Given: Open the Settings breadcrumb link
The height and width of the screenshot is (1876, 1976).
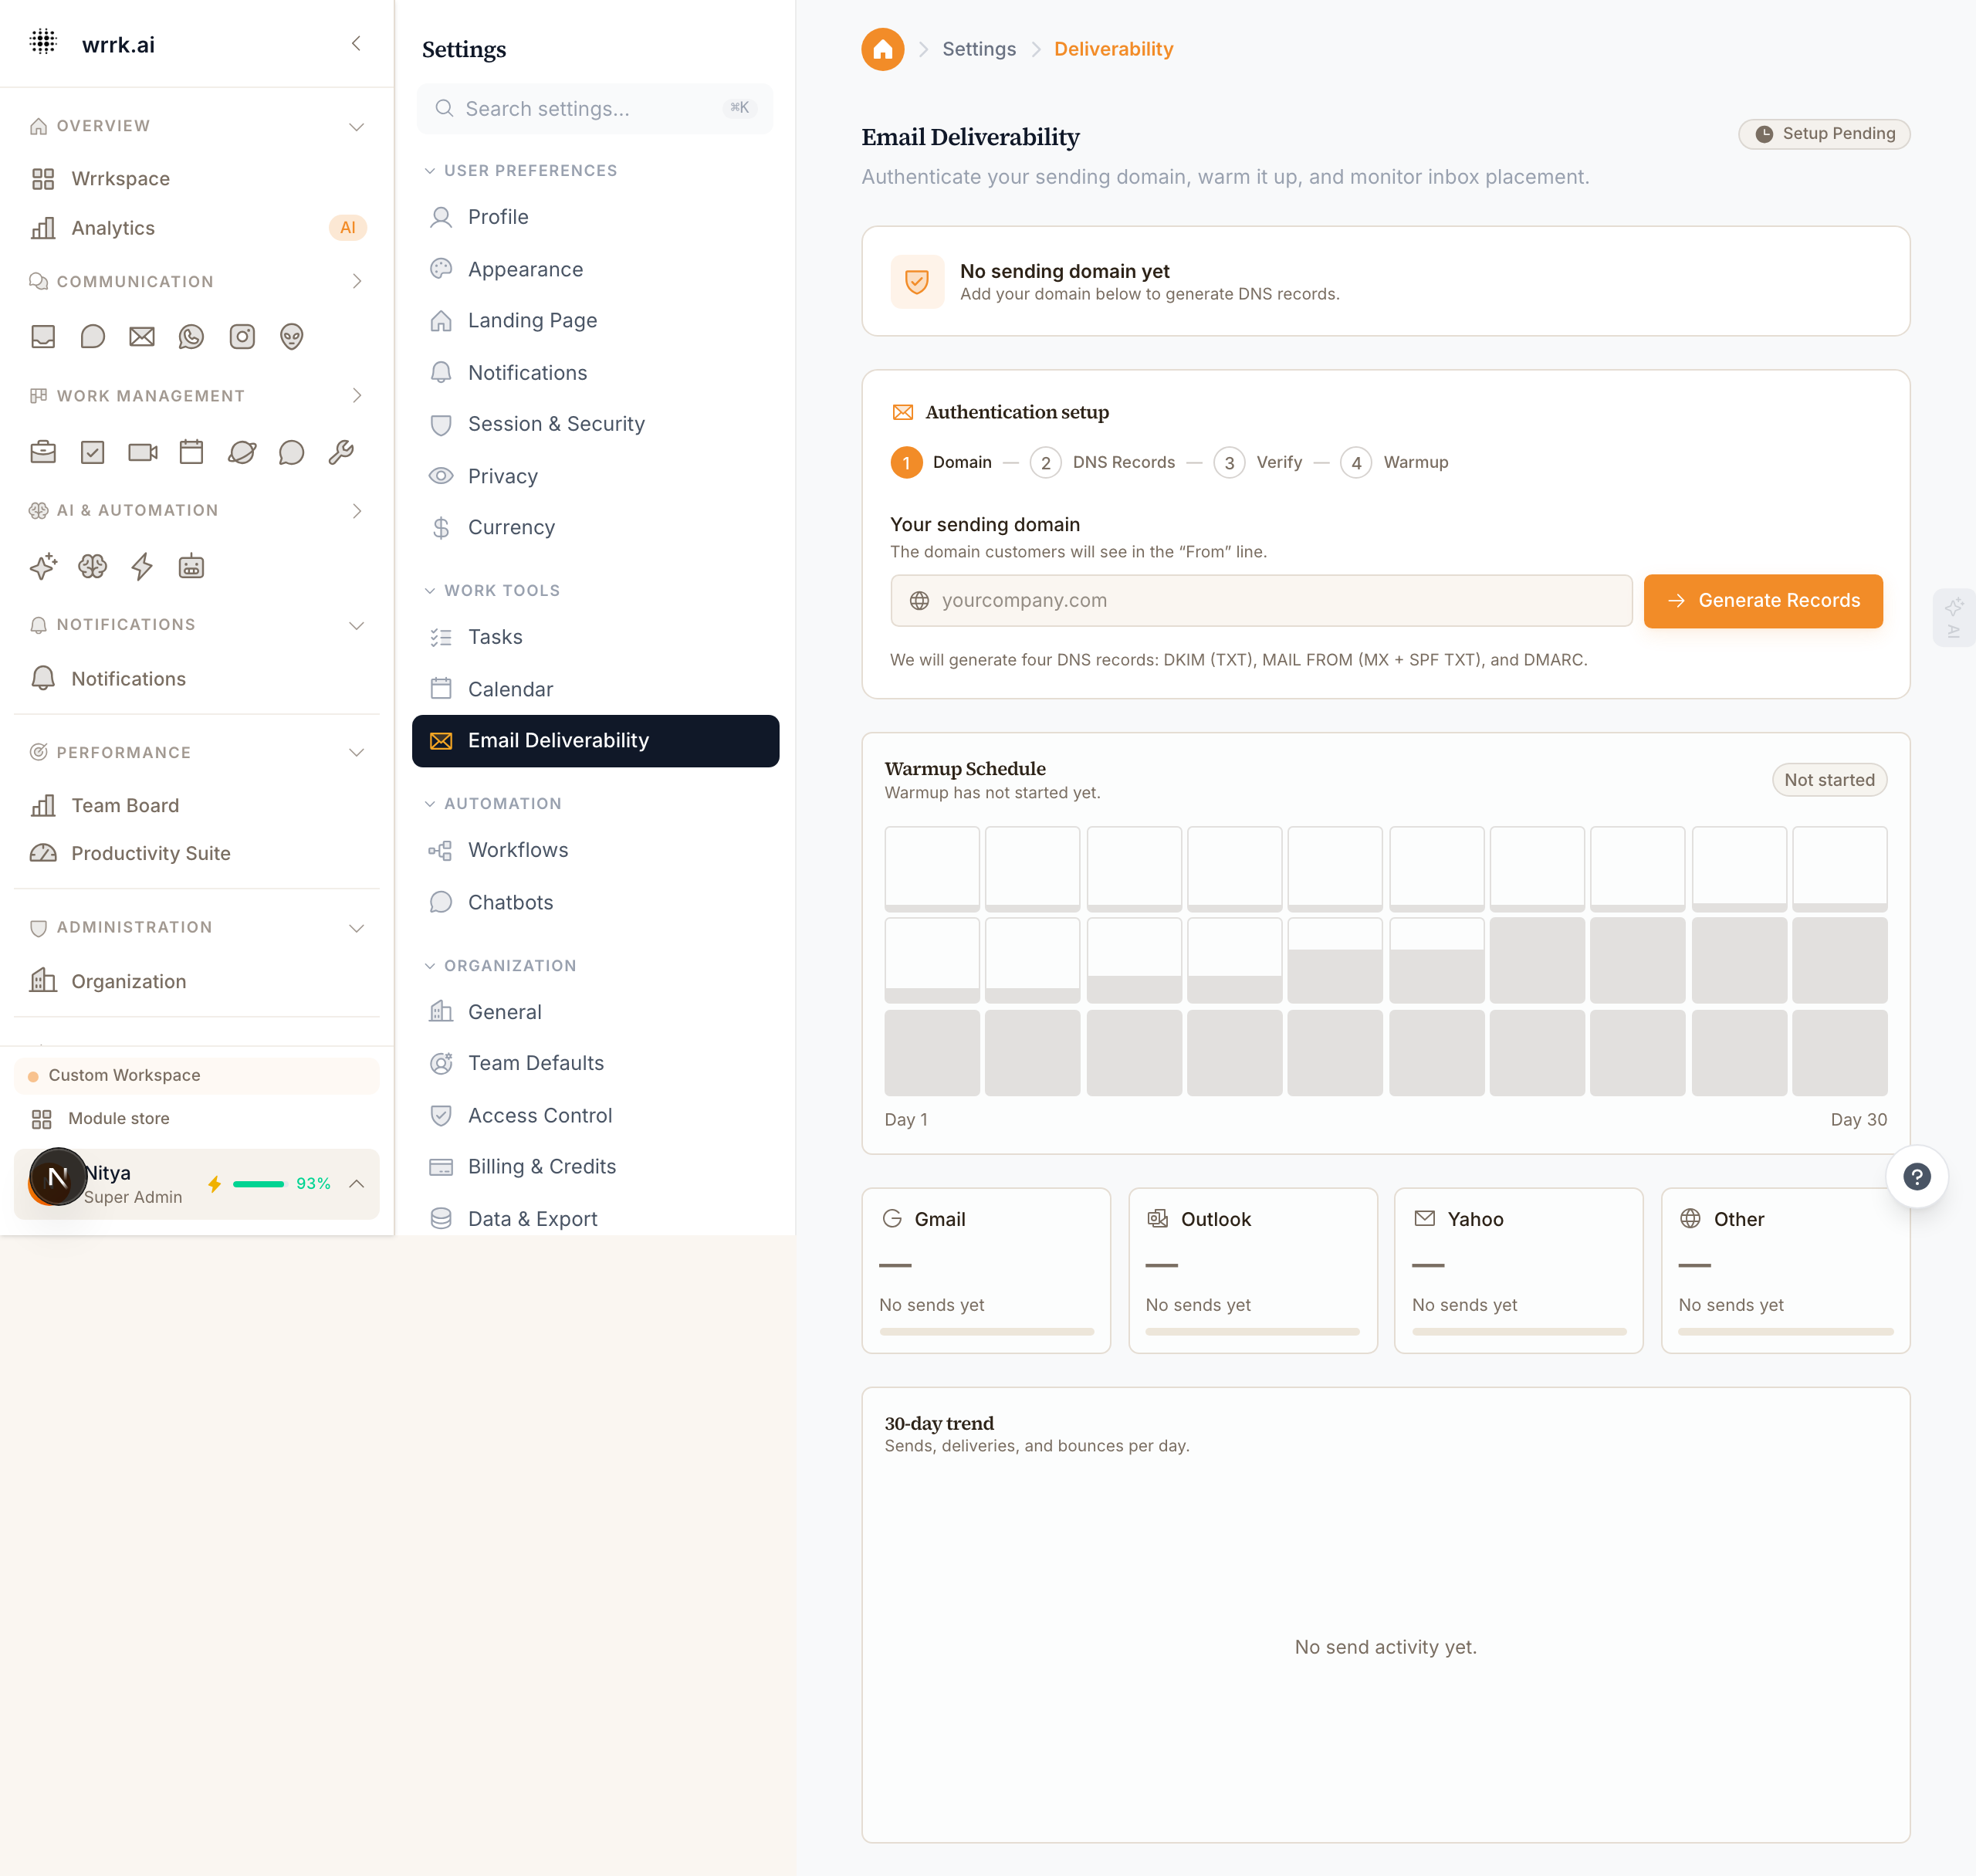Looking at the screenshot, I should pyautogui.click(x=978, y=48).
